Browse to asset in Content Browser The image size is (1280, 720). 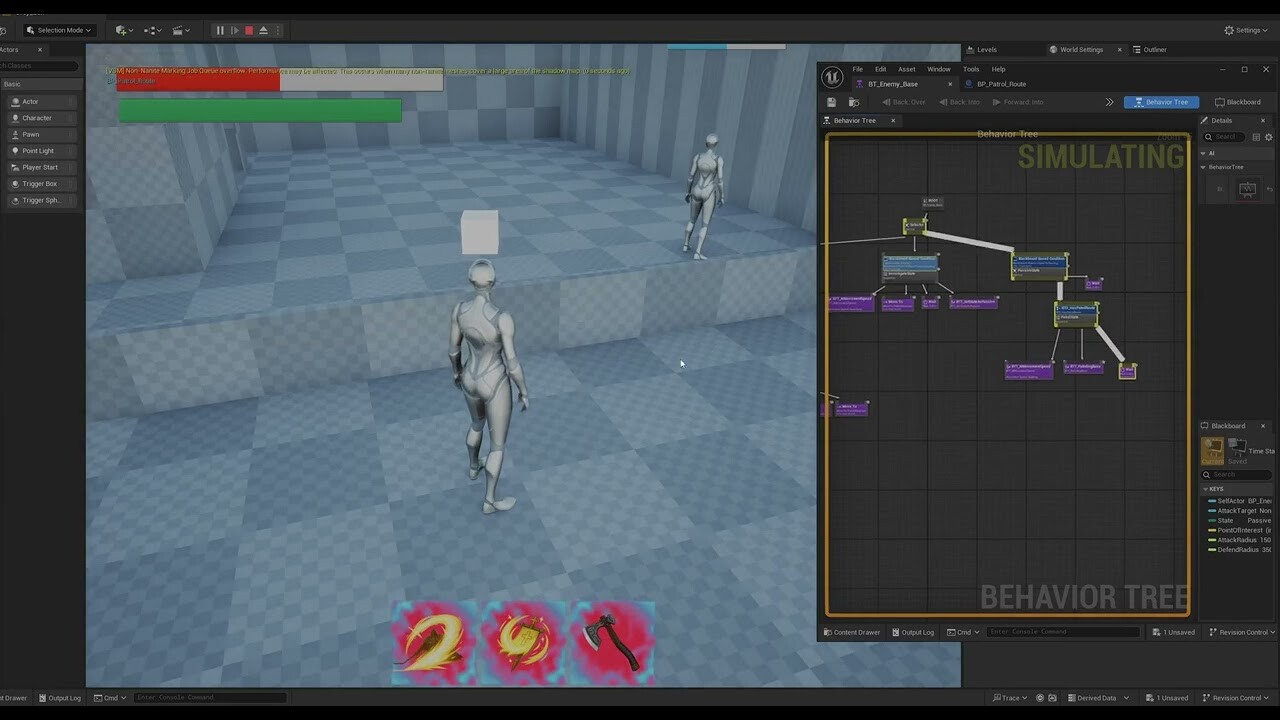pos(852,102)
